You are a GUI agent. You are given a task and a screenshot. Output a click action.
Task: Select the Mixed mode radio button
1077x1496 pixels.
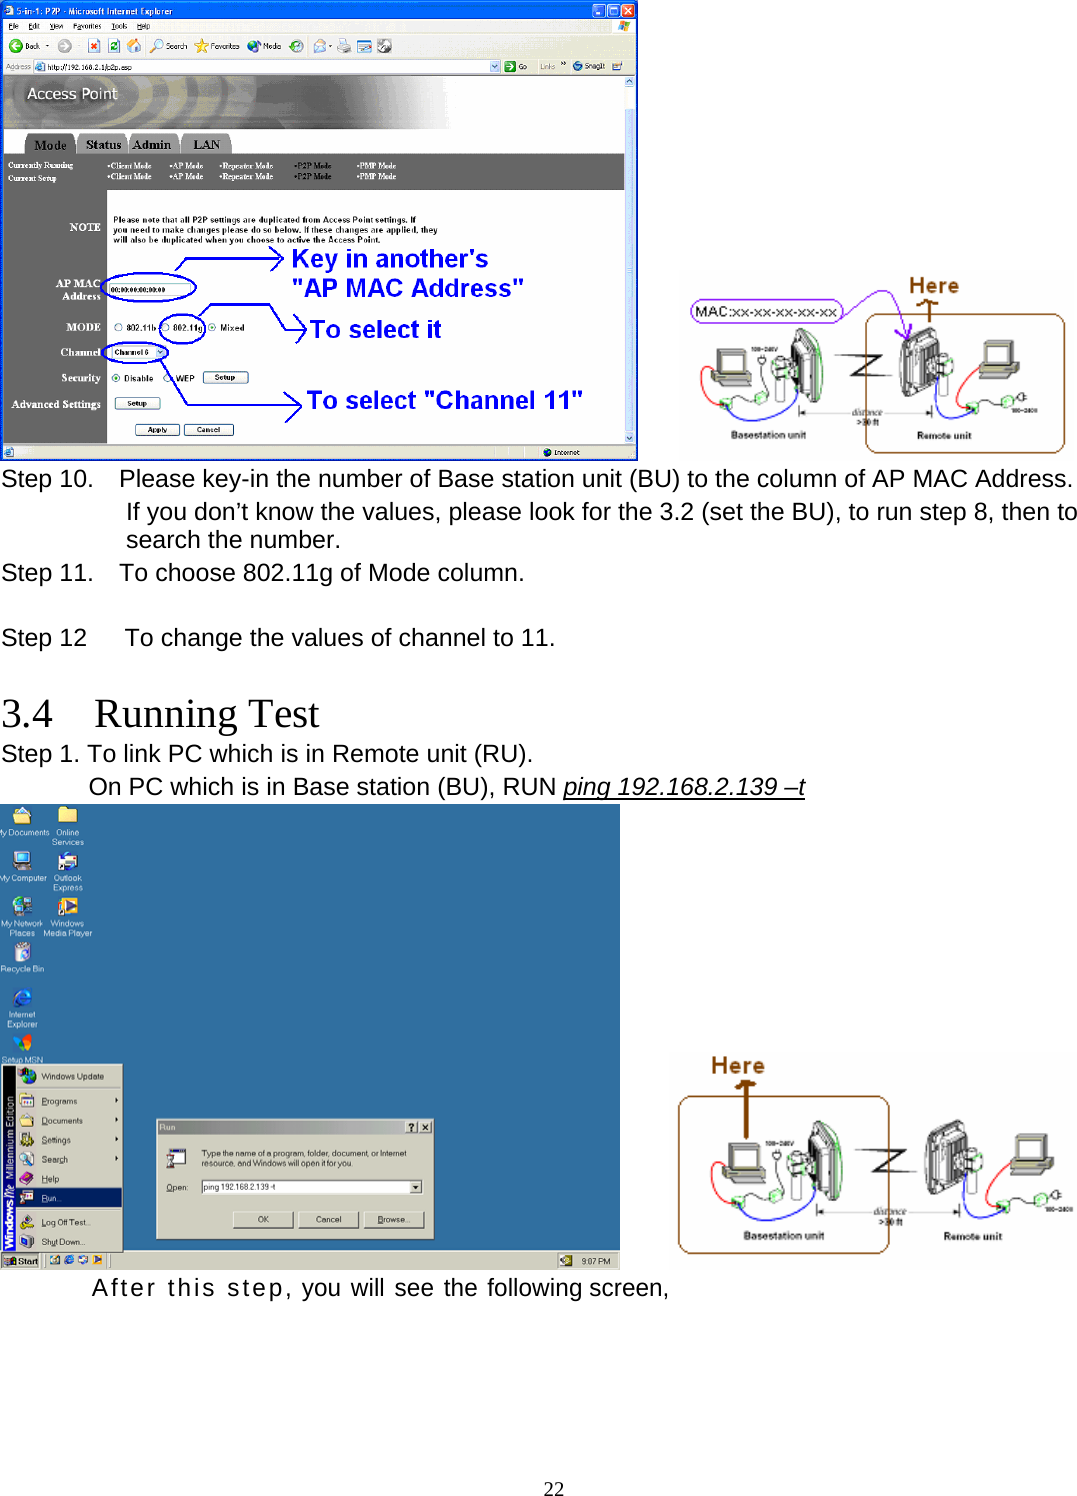[x=211, y=328]
